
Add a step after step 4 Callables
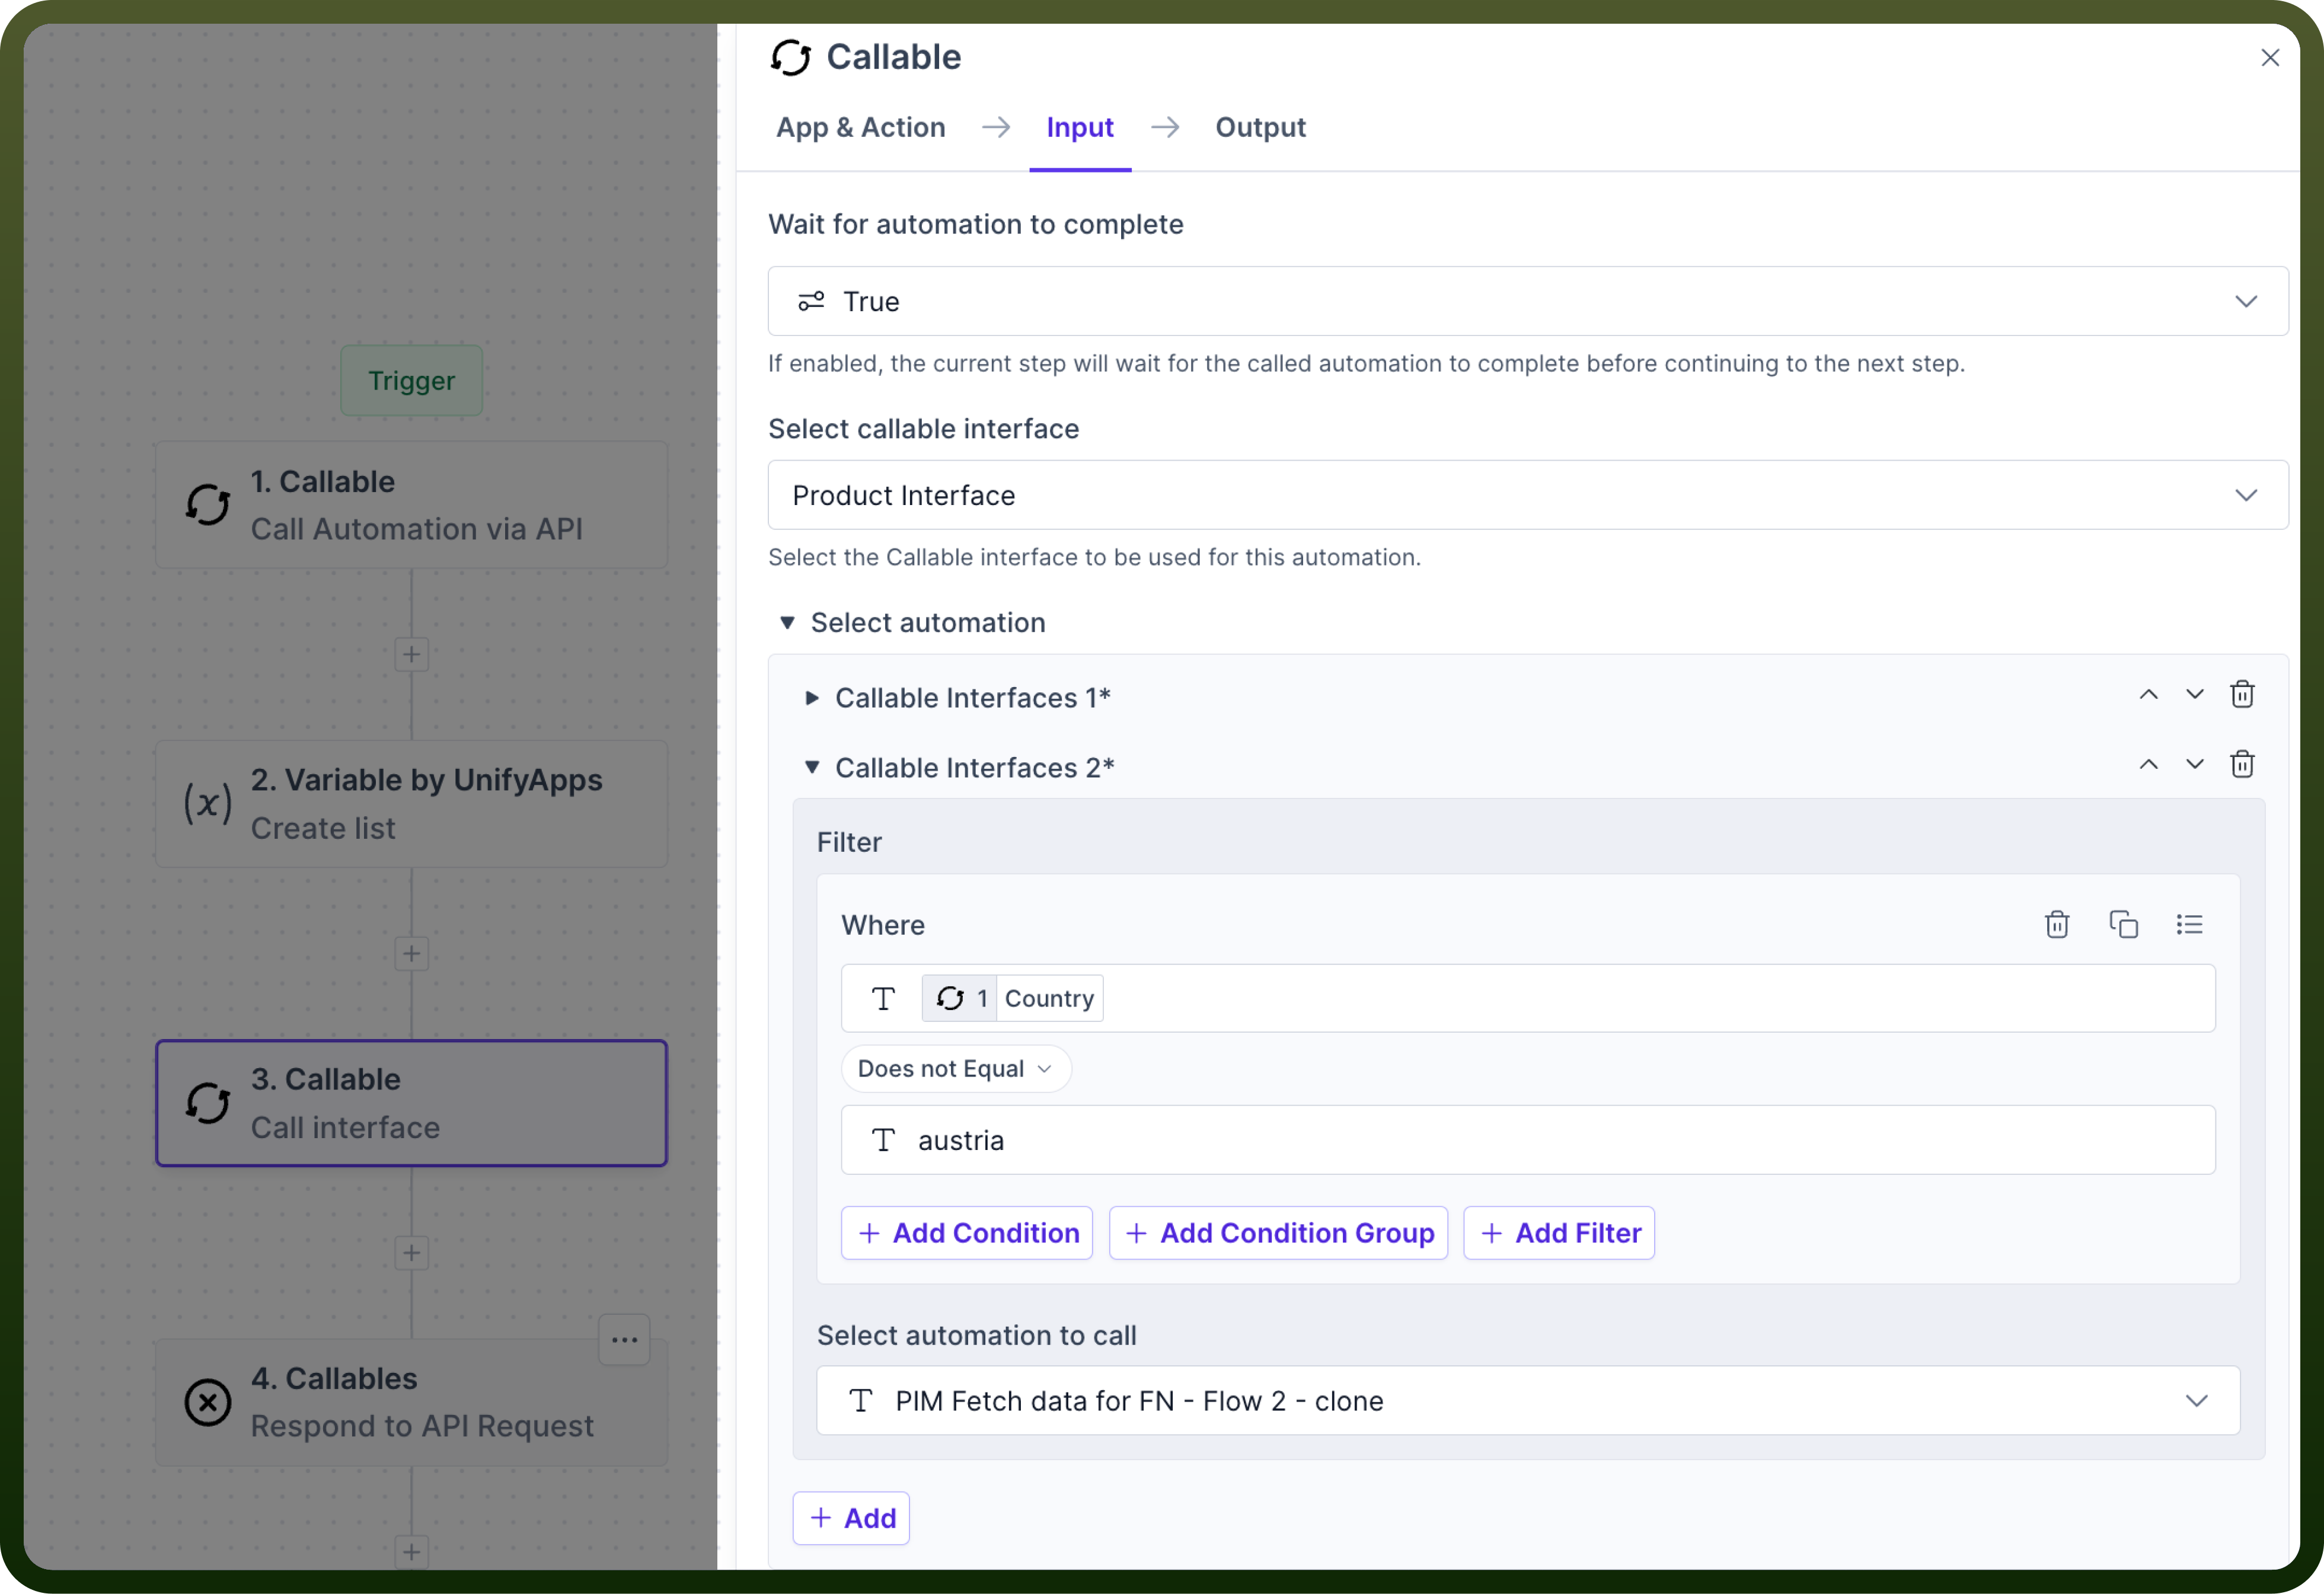click(411, 1551)
